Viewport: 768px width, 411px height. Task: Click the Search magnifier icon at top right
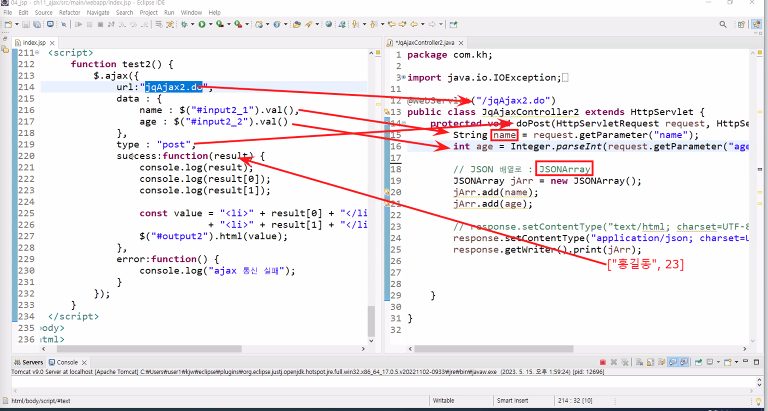pyautogui.click(x=723, y=24)
